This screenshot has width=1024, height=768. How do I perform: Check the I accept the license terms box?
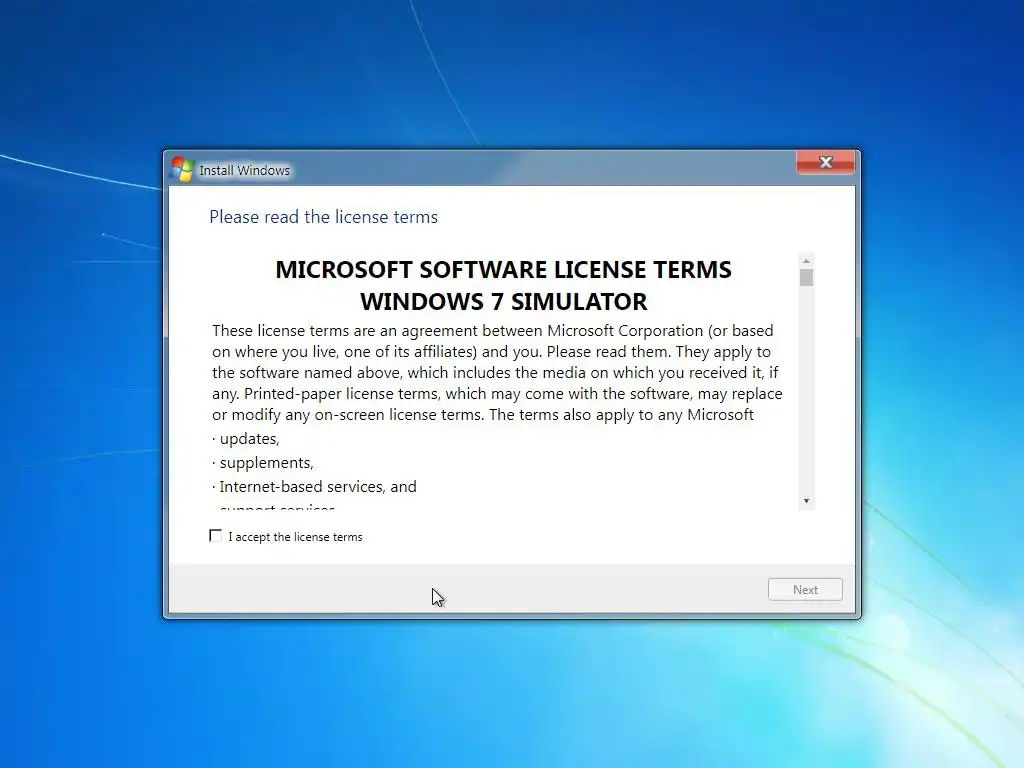click(x=216, y=536)
